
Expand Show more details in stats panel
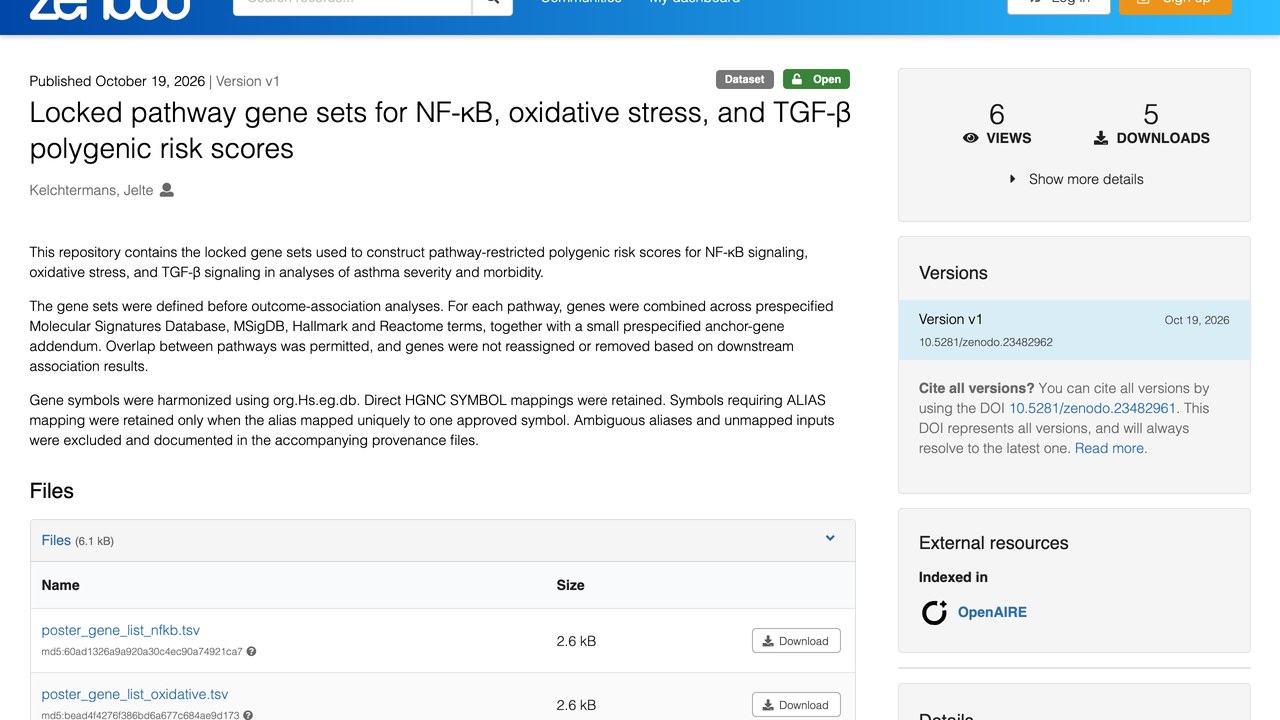(x=1075, y=179)
